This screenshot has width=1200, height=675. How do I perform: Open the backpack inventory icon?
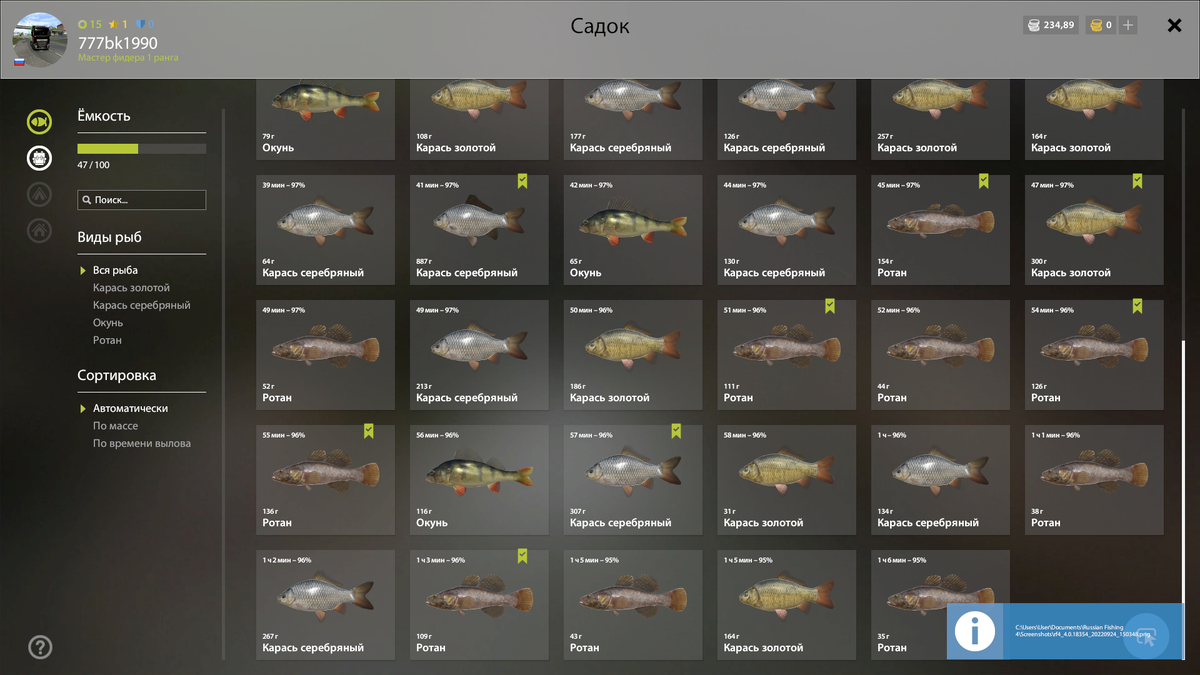pos(39,157)
